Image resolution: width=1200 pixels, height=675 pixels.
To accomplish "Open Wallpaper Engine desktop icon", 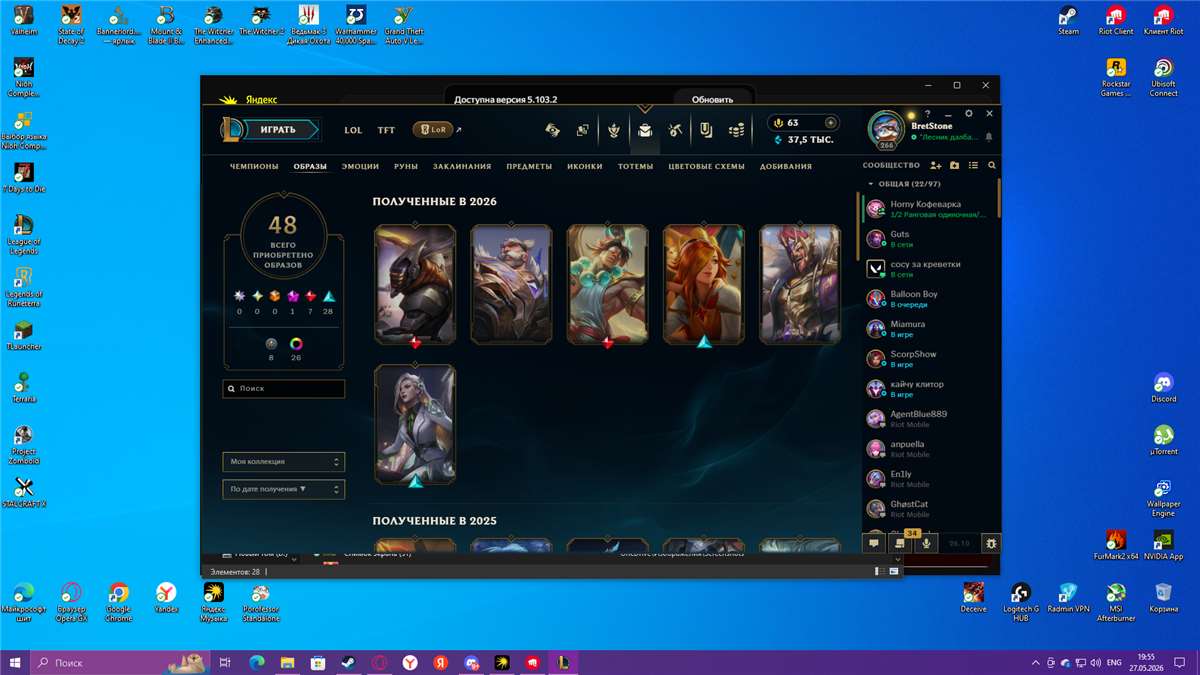I will [1163, 498].
